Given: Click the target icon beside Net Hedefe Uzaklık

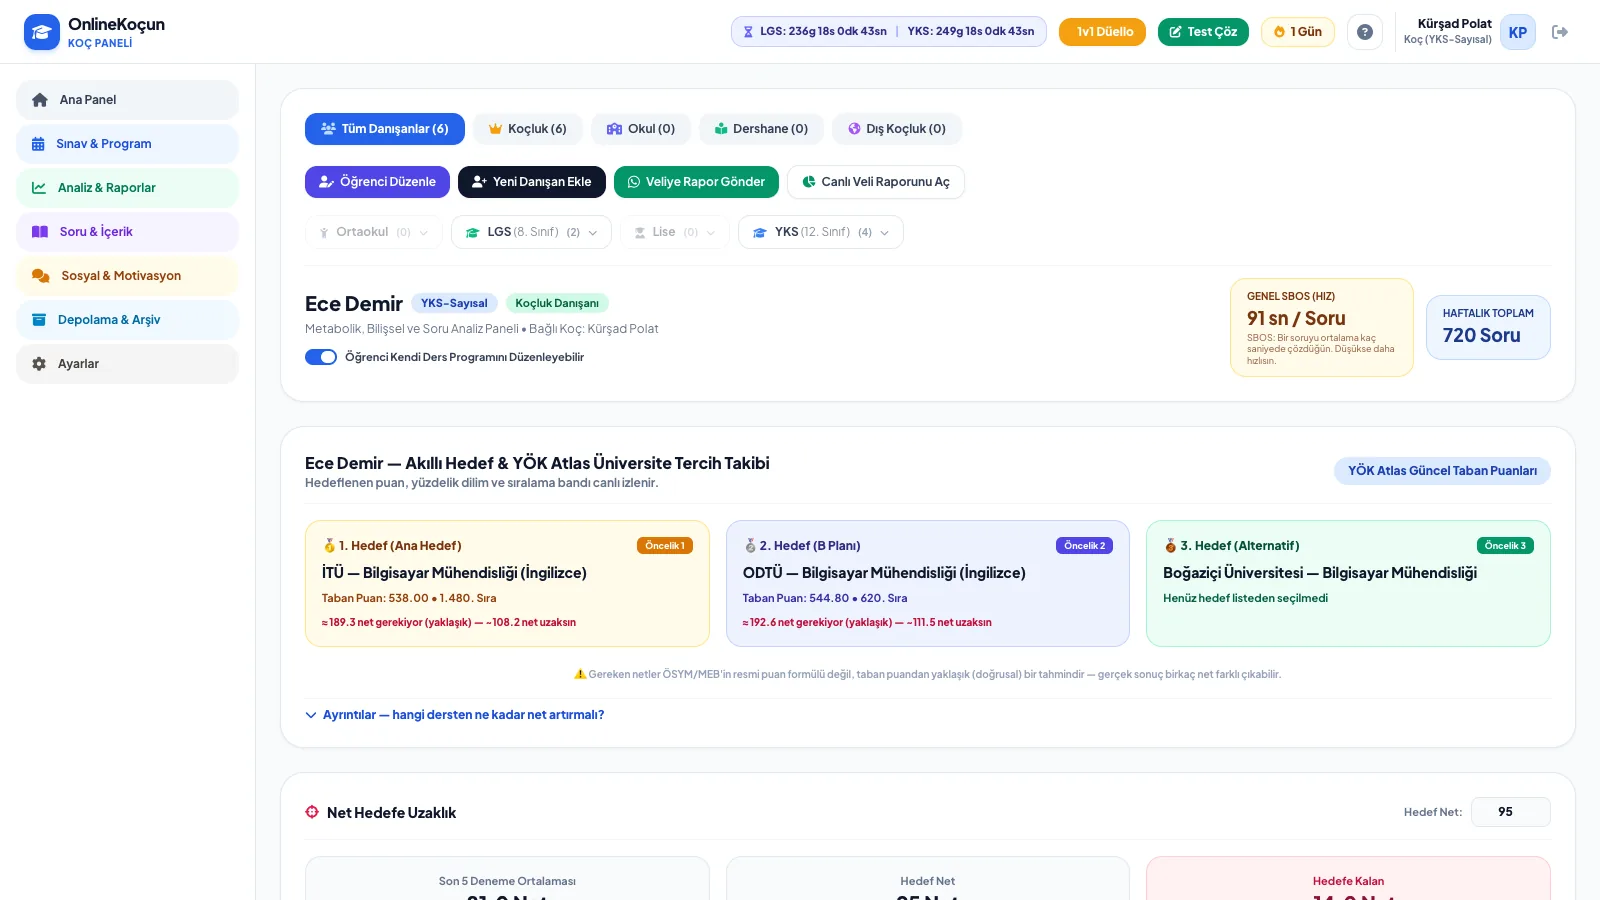Looking at the screenshot, I should [312, 812].
